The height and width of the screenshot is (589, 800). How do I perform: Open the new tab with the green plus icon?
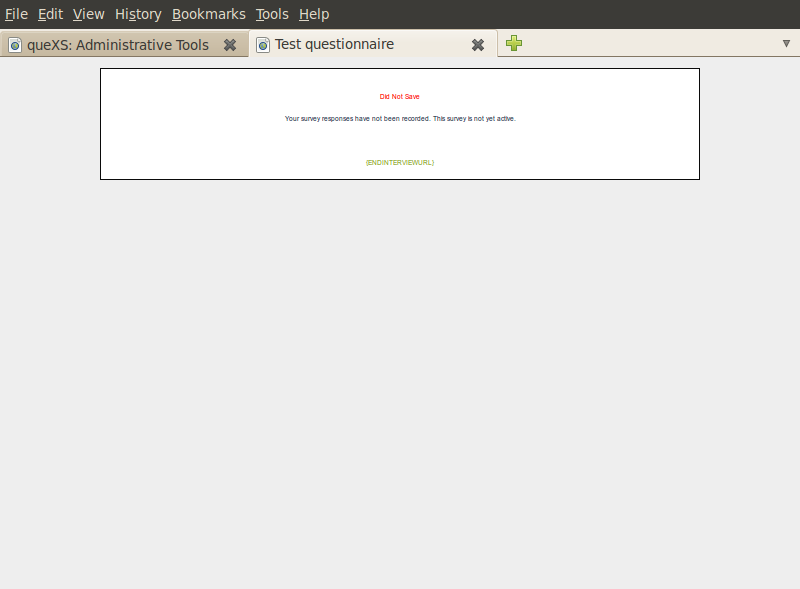click(514, 44)
